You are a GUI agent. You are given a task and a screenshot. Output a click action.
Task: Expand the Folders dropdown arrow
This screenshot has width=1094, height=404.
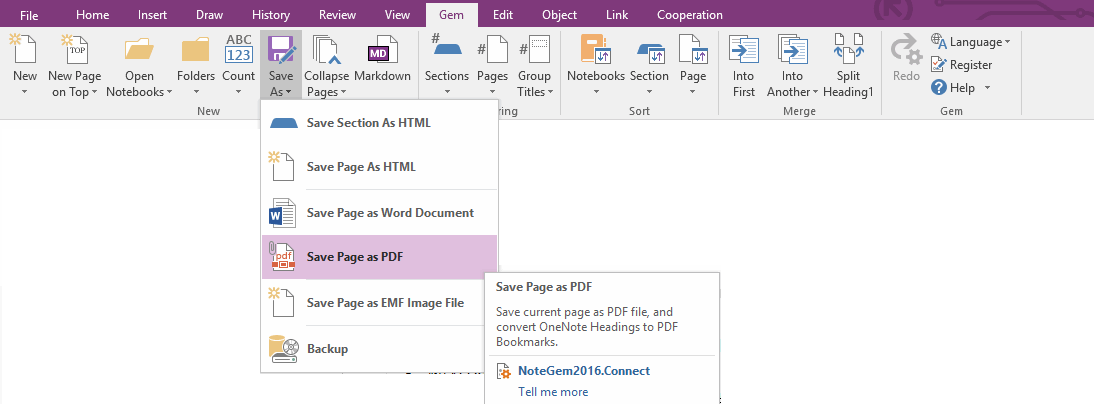[x=195, y=92]
